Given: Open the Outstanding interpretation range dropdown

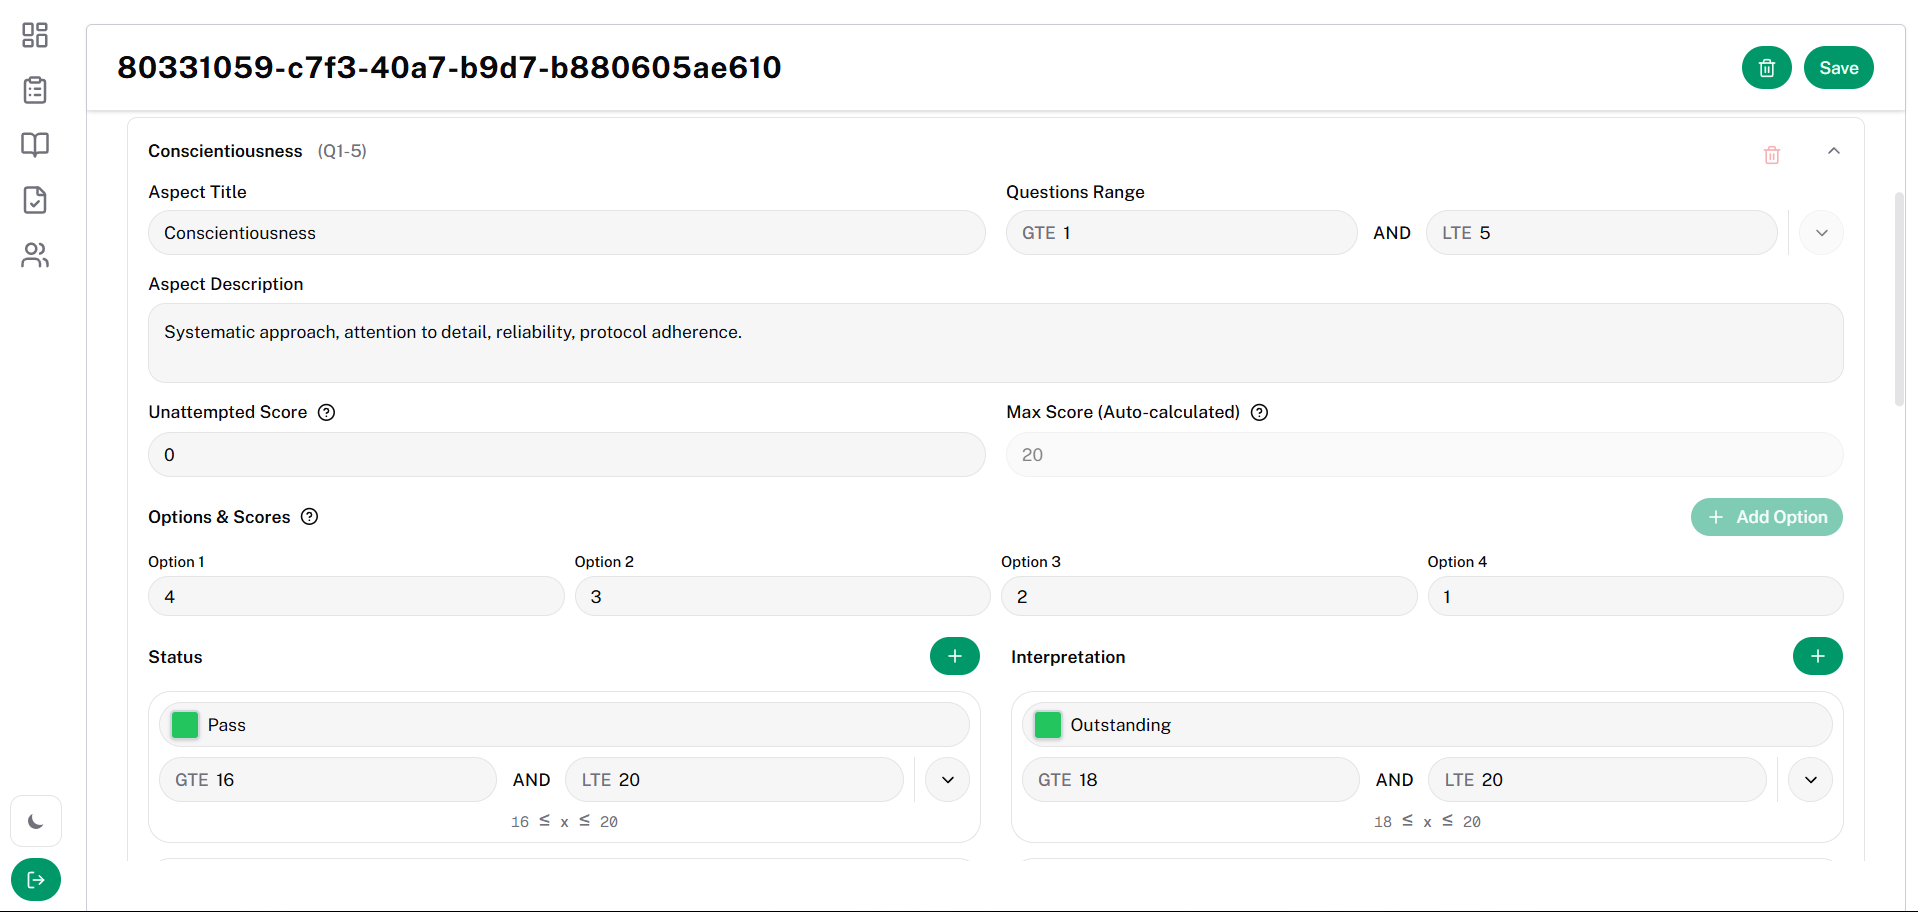Looking at the screenshot, I should click(x=1810, y=780).
